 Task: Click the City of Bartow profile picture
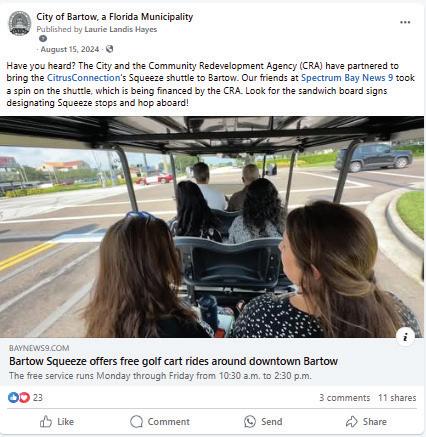[x=20, y=23]
